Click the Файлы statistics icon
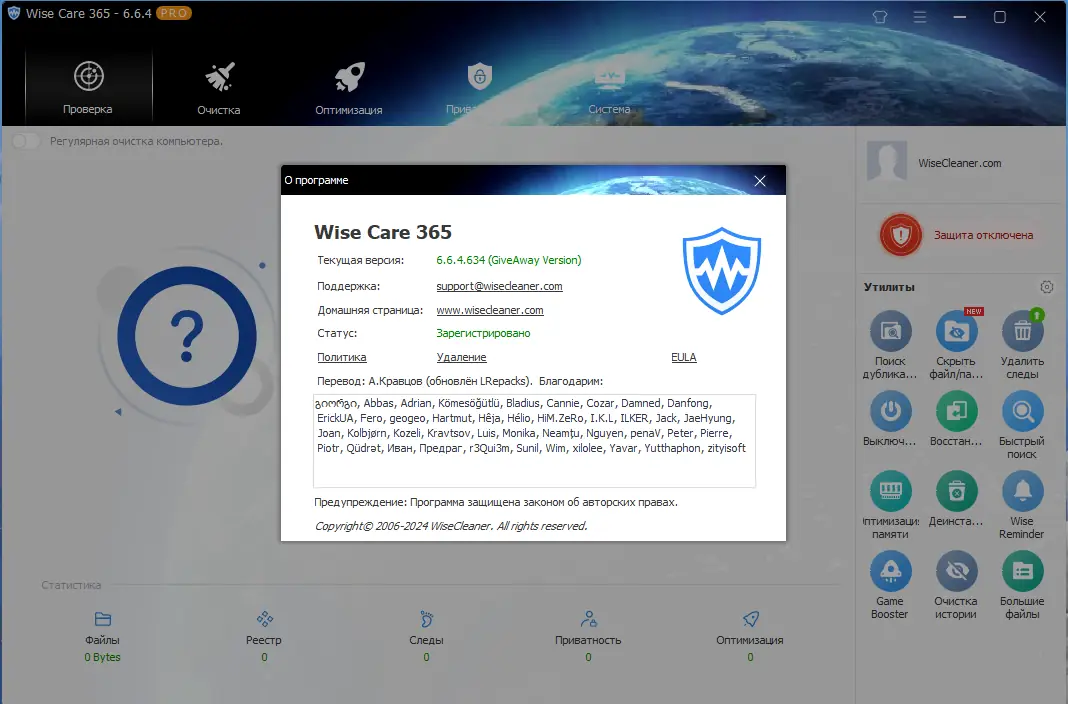 (x=103, y=619)
